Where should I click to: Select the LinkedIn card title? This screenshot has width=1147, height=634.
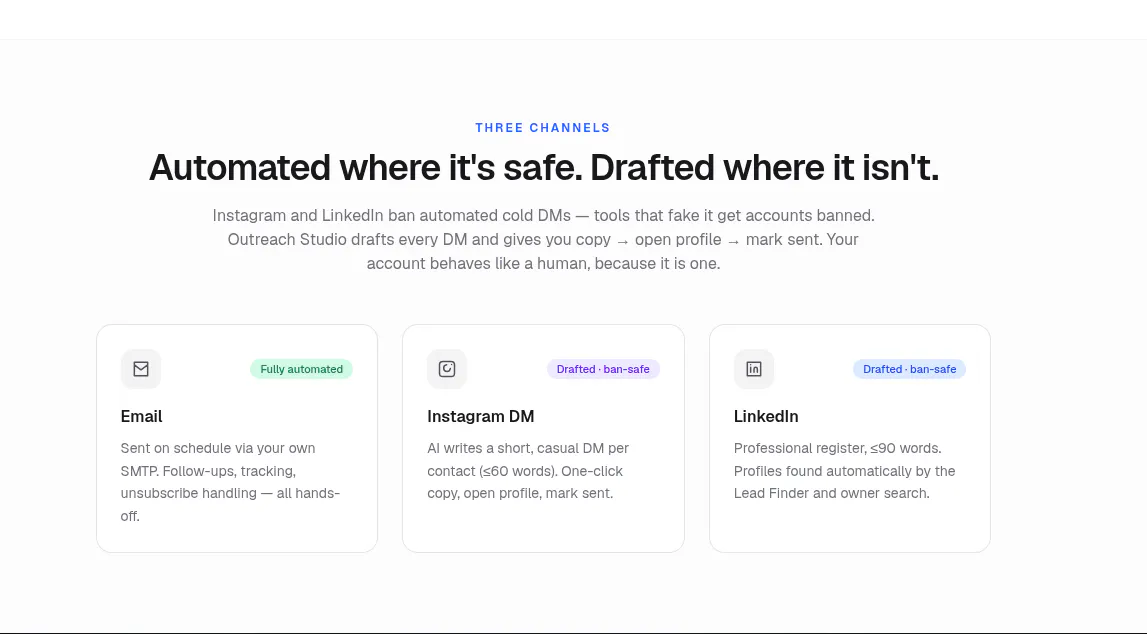click(x=766, y=416)
